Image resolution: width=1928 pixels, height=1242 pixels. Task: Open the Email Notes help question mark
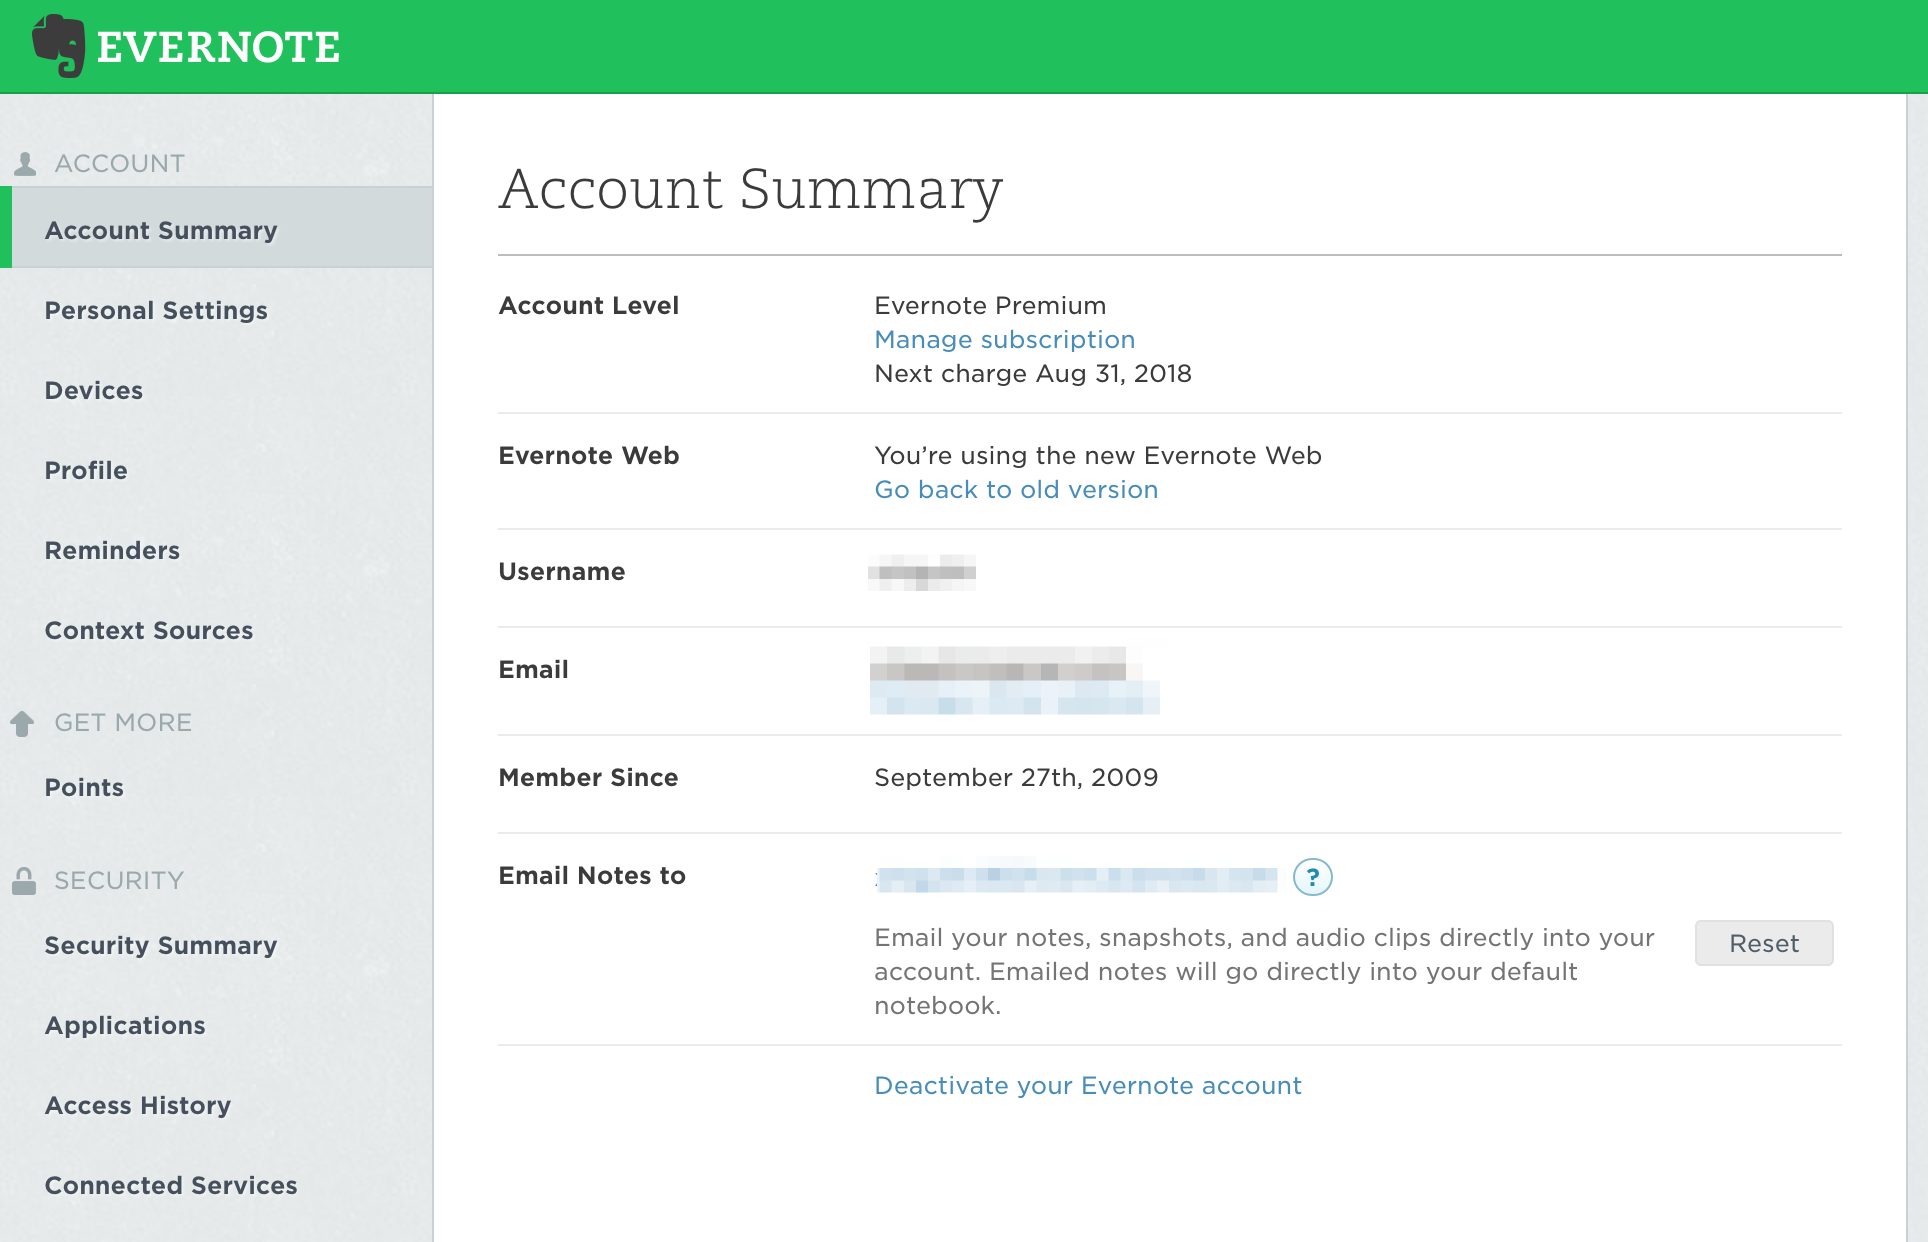(x=1312, y=877)
